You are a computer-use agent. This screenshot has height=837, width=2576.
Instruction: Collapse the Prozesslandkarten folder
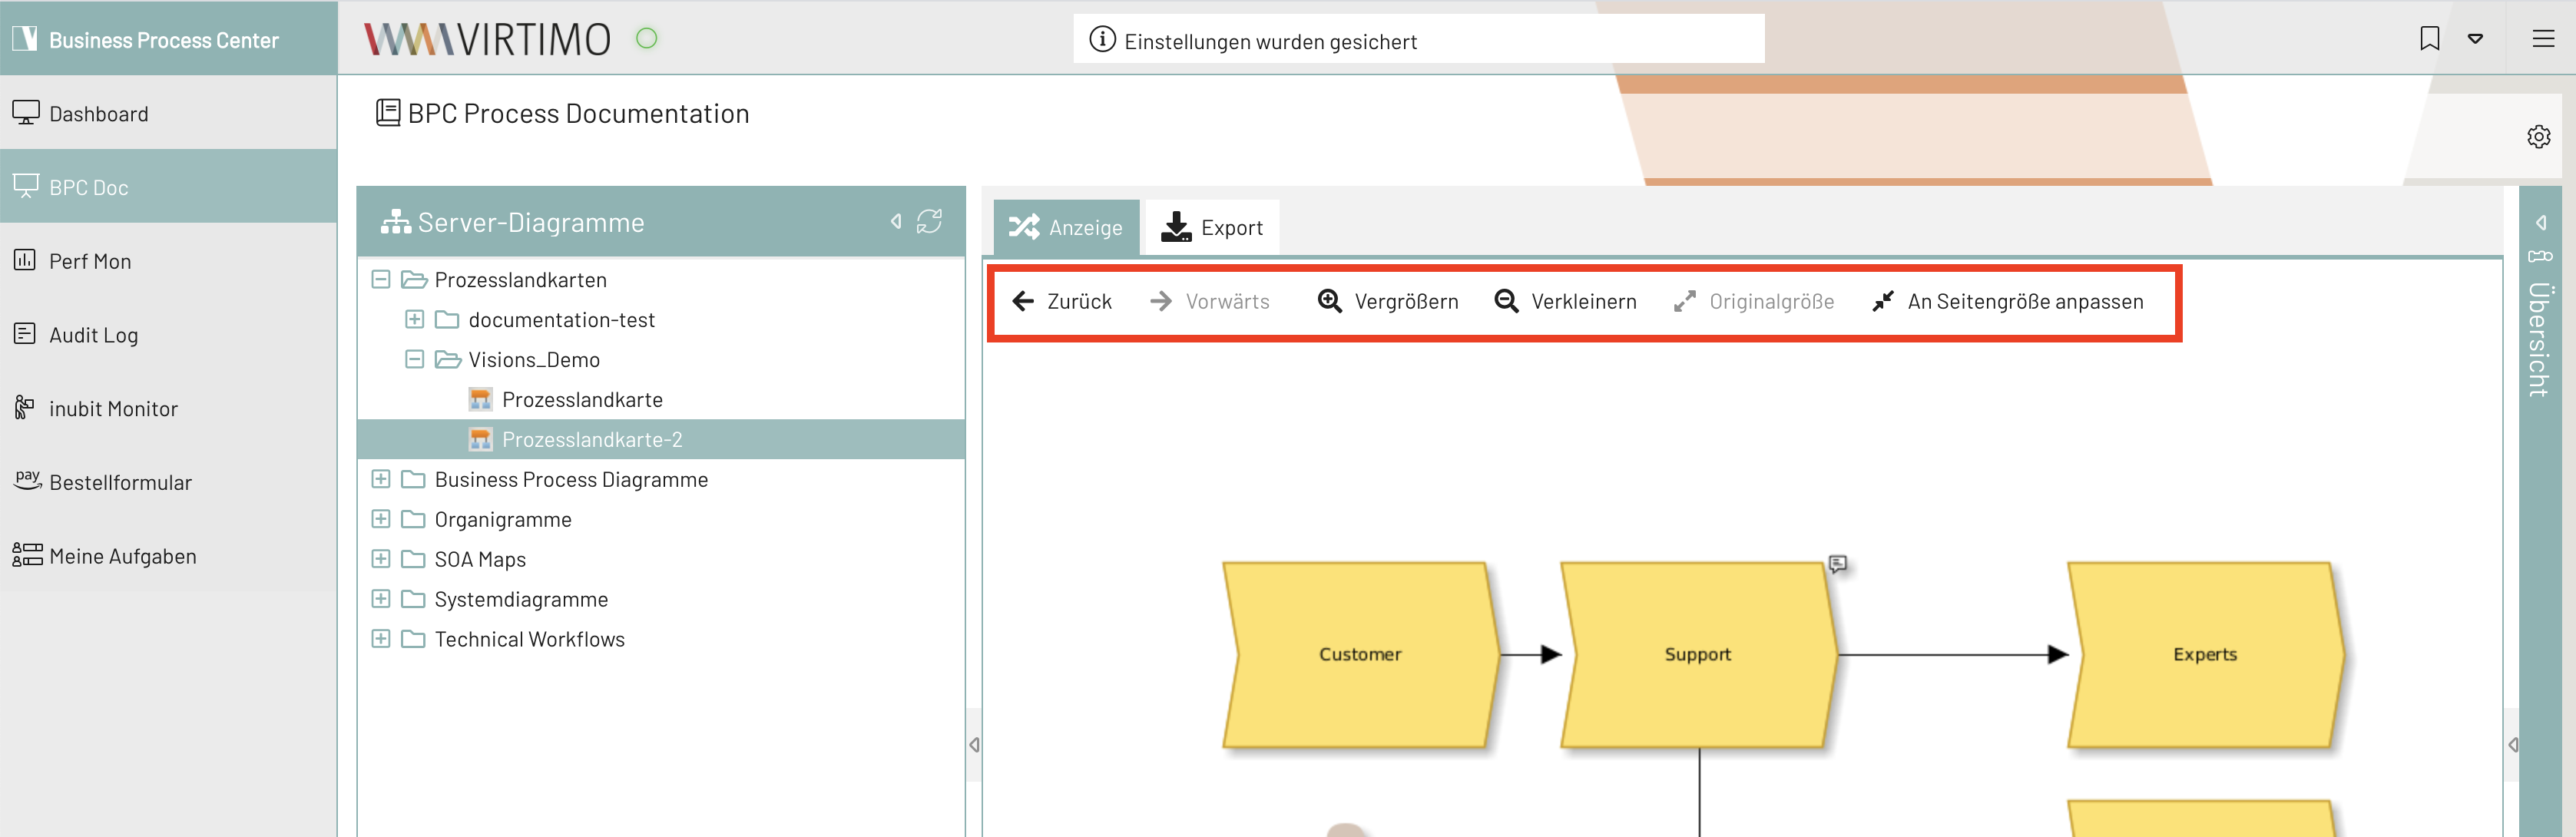(x=380, y=280)
